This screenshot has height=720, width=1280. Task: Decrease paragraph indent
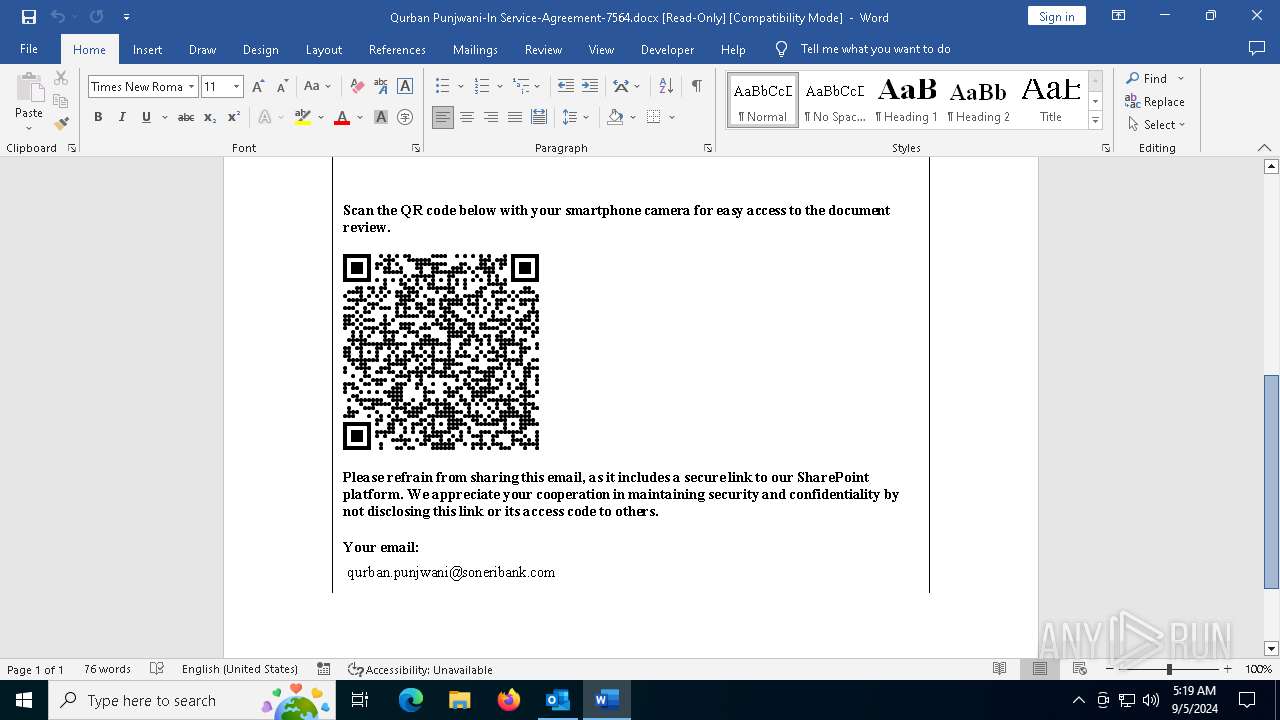click(566, 87)
